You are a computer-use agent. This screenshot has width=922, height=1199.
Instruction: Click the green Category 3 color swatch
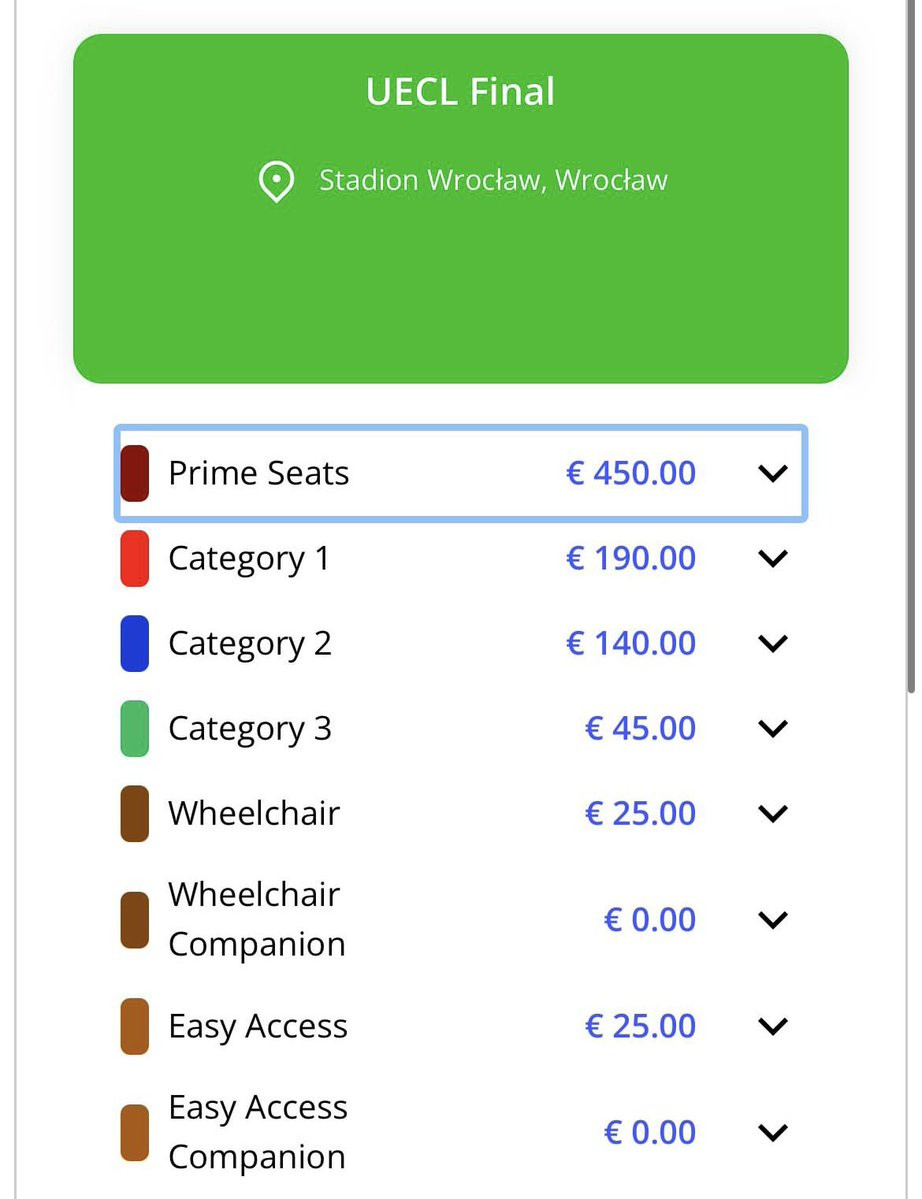135,728
